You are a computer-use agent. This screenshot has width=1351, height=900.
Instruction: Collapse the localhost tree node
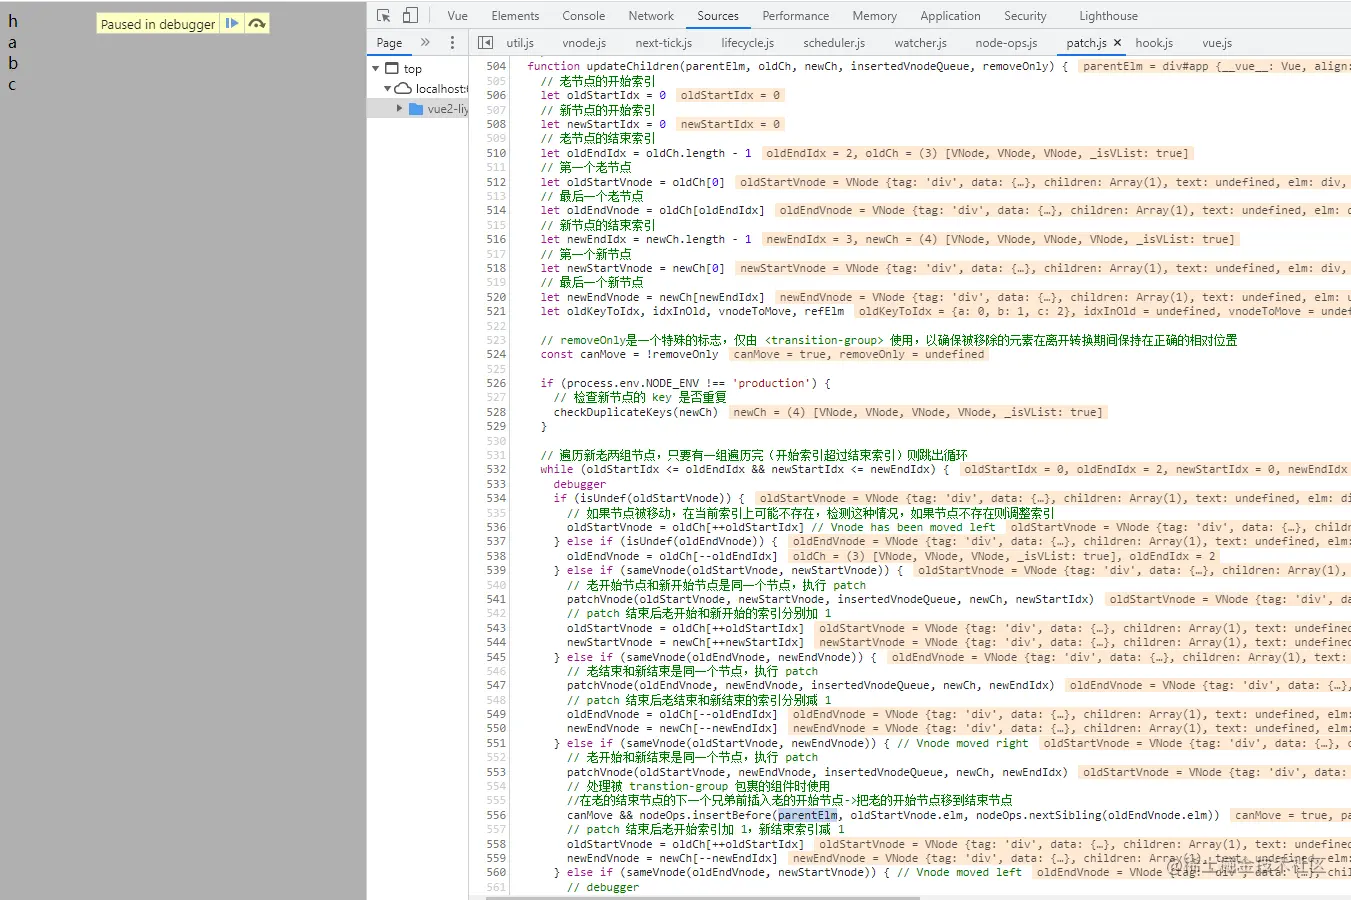pos(388,89)
